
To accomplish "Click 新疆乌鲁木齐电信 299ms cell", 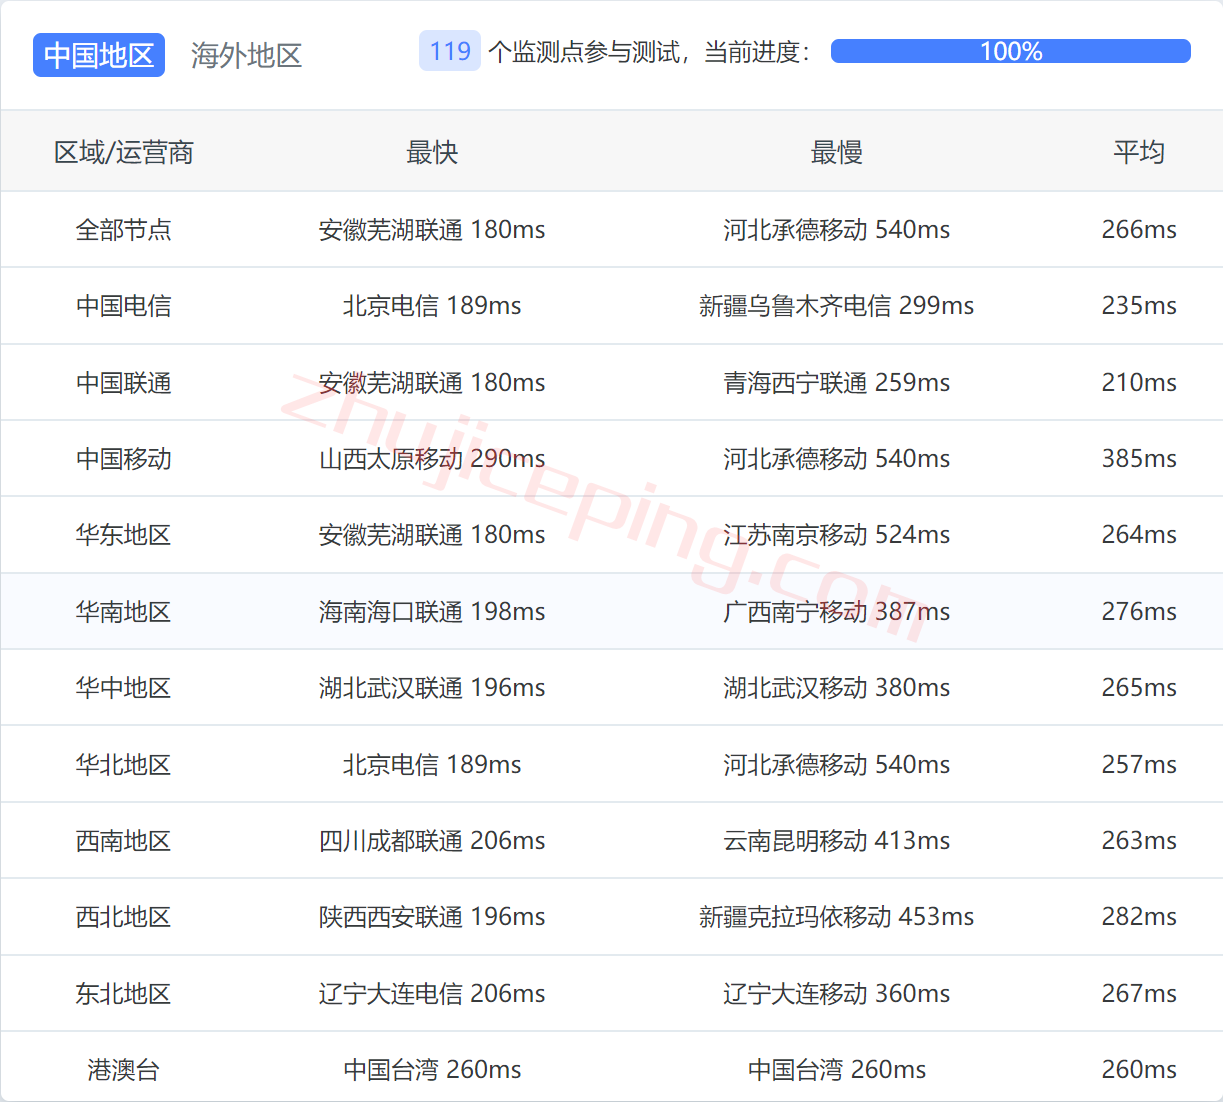I will [837, 305].
